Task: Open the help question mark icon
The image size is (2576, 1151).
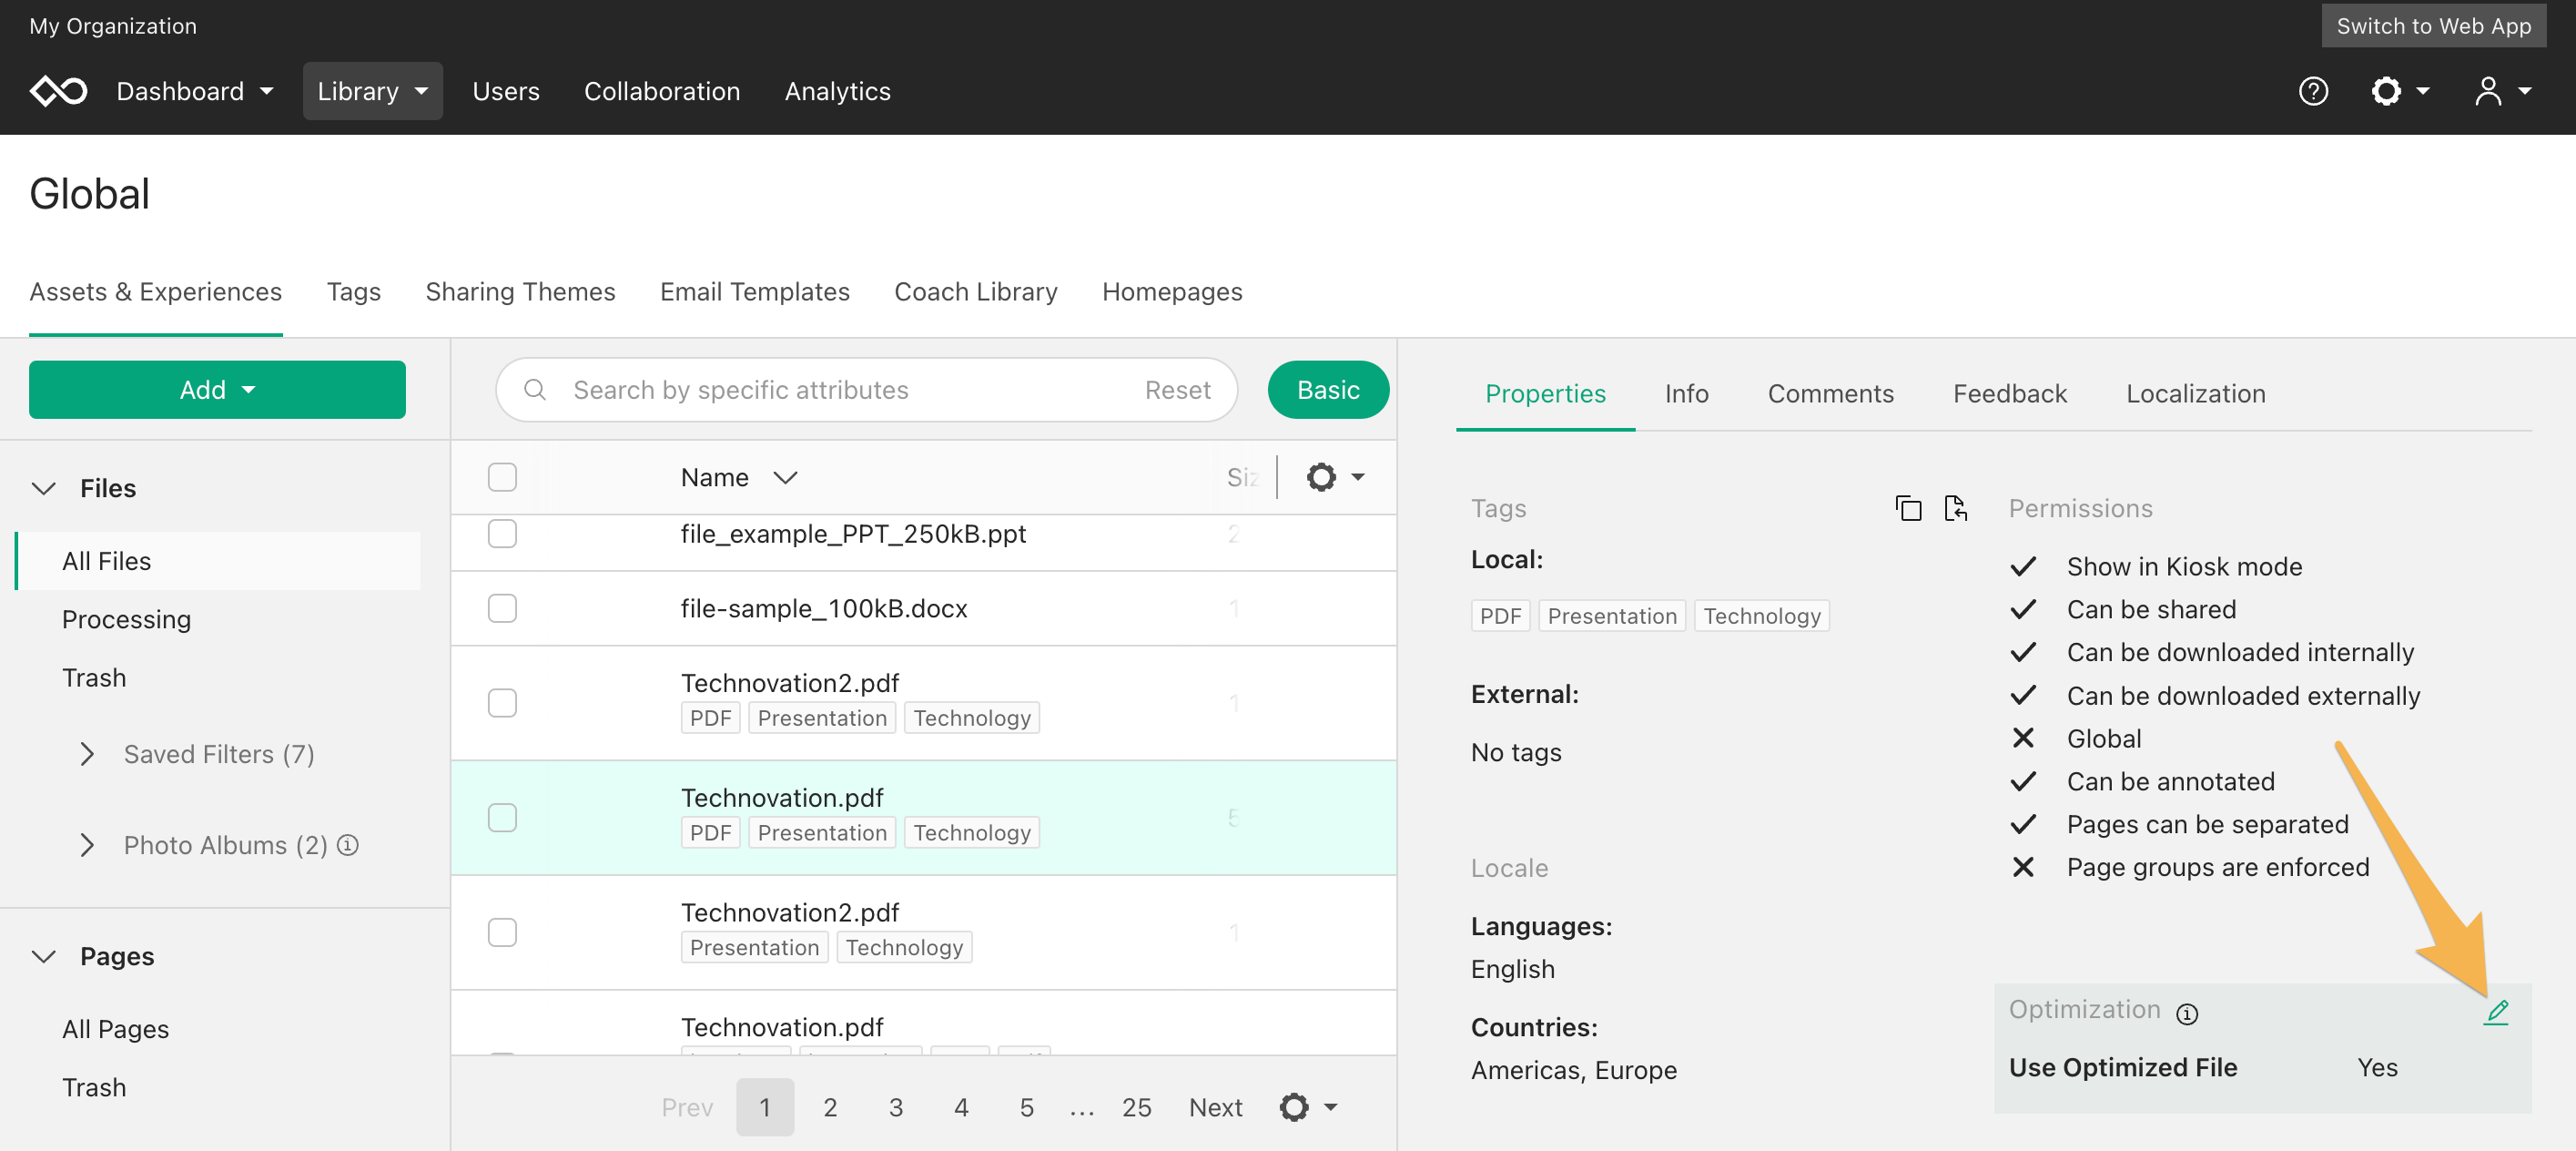Action: tap(2313, 91)
